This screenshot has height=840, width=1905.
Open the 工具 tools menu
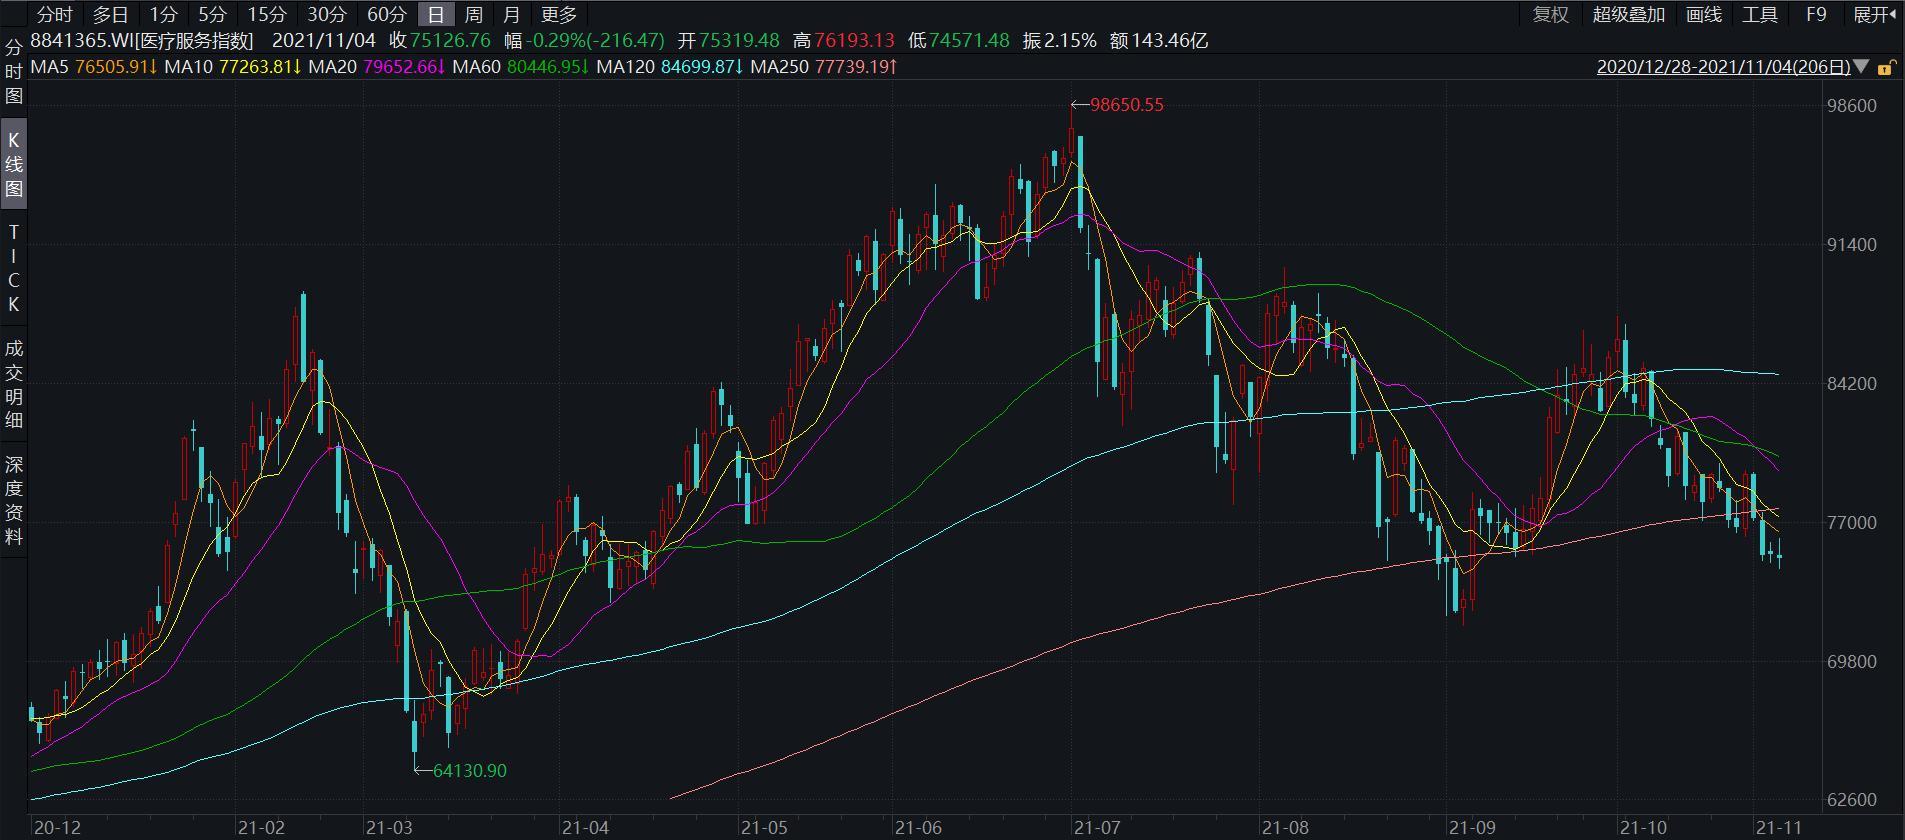click(x=1760, y=14)
